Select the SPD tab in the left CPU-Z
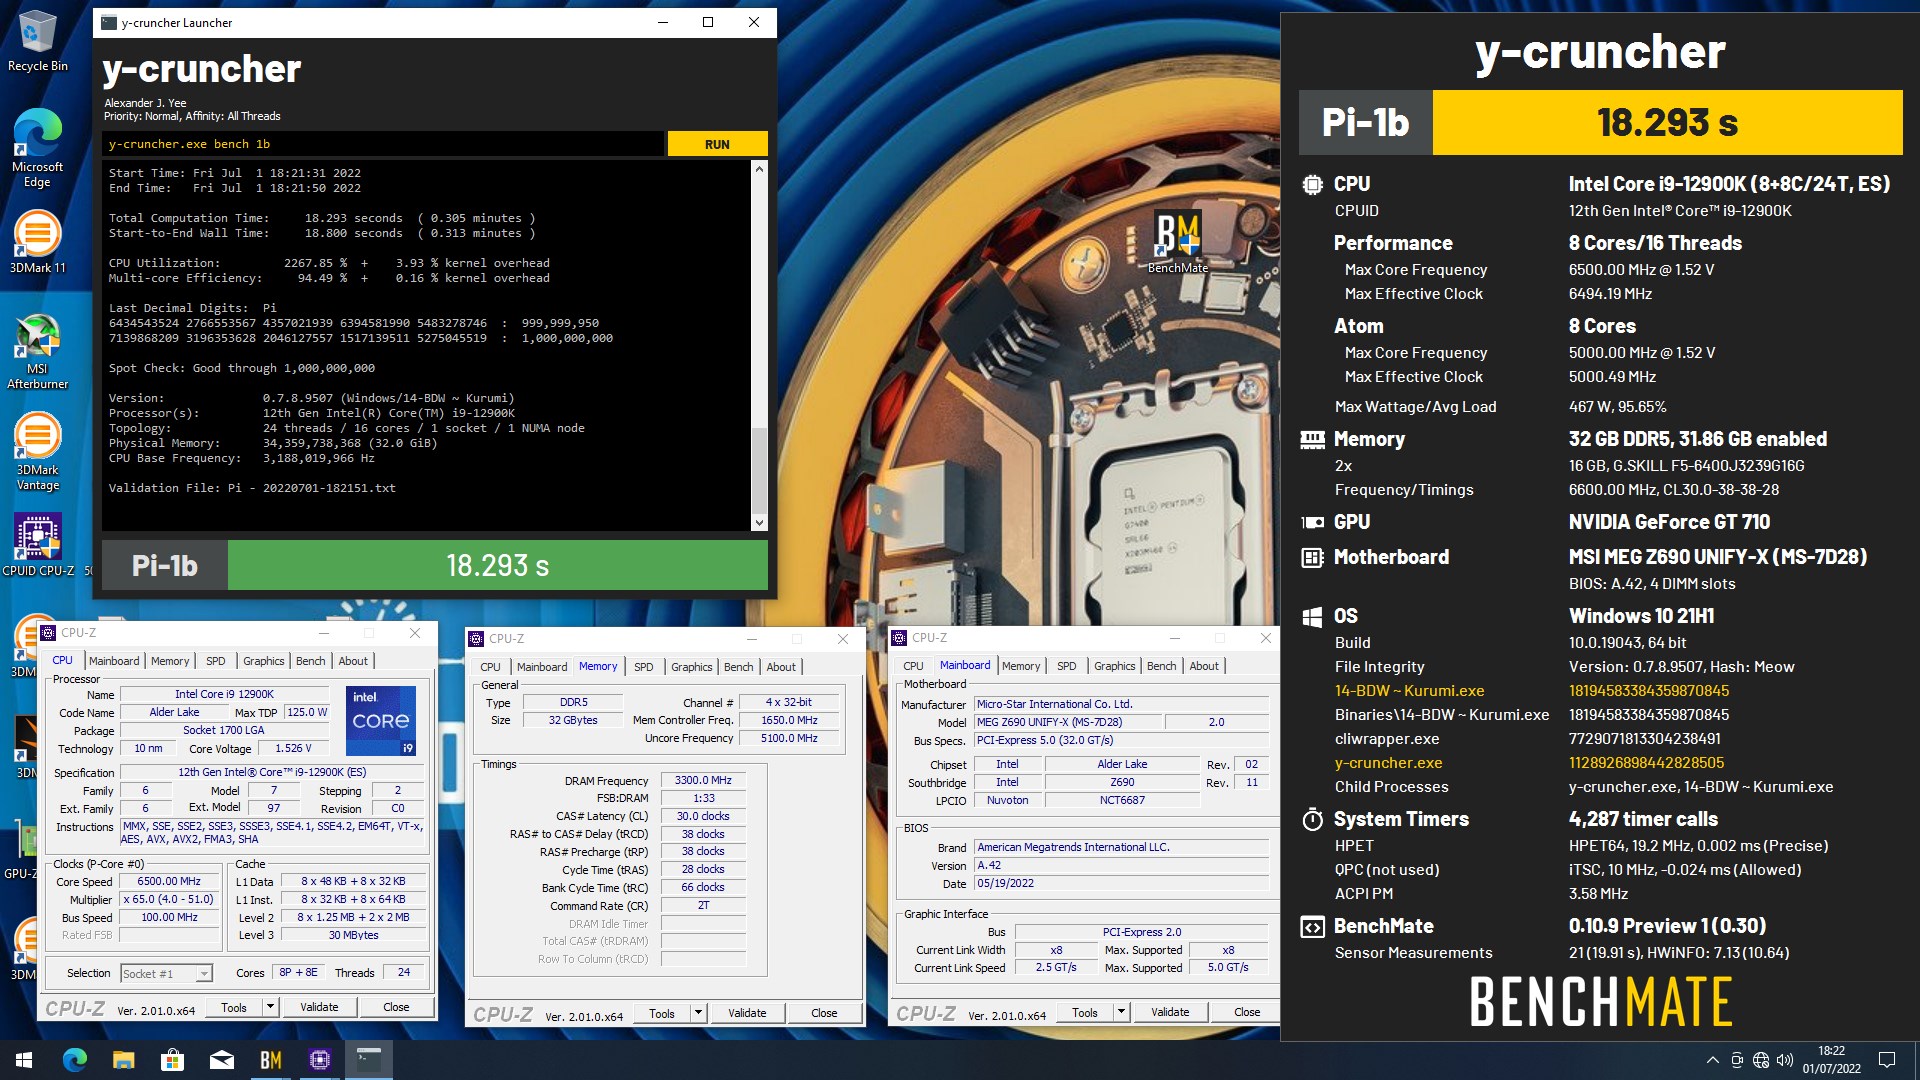 pos(216,661)
